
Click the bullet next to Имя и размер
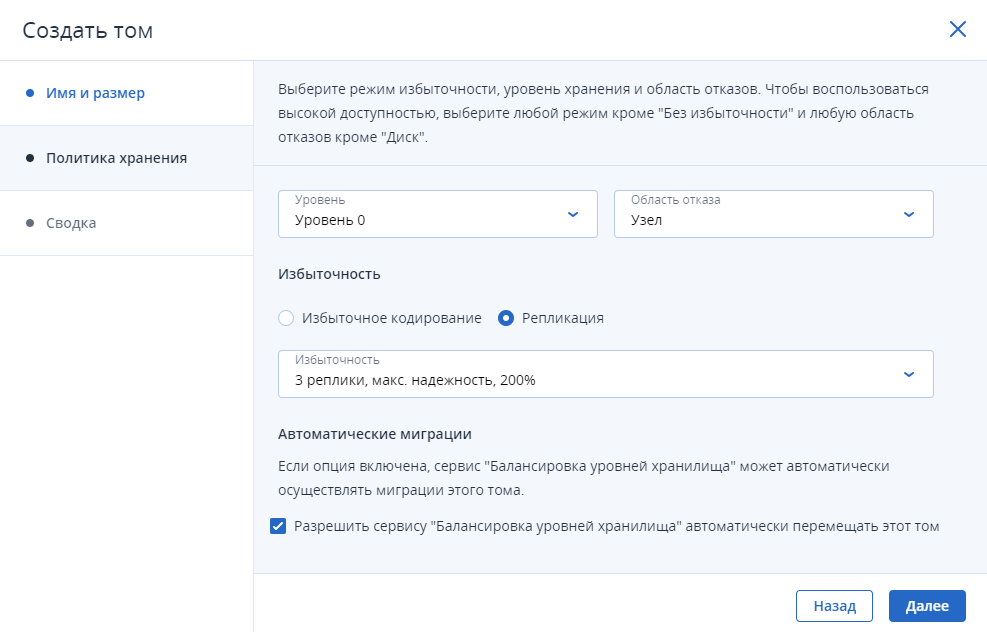[x=30, y=93]
